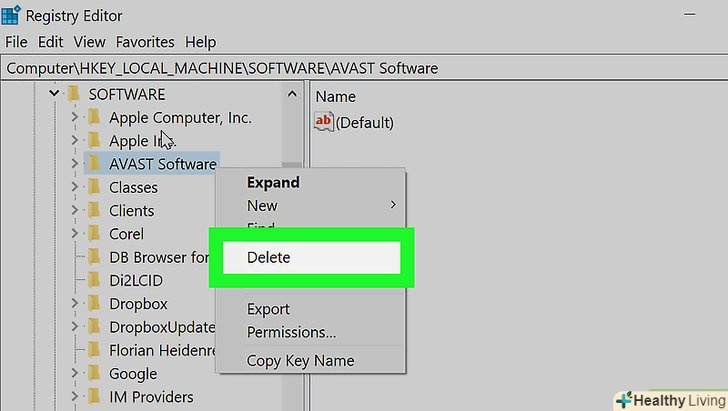This screenshot has height=411, width=728.
Task: Open the Favorites menu
Action: pyautogui.click(x=144, y=42)
